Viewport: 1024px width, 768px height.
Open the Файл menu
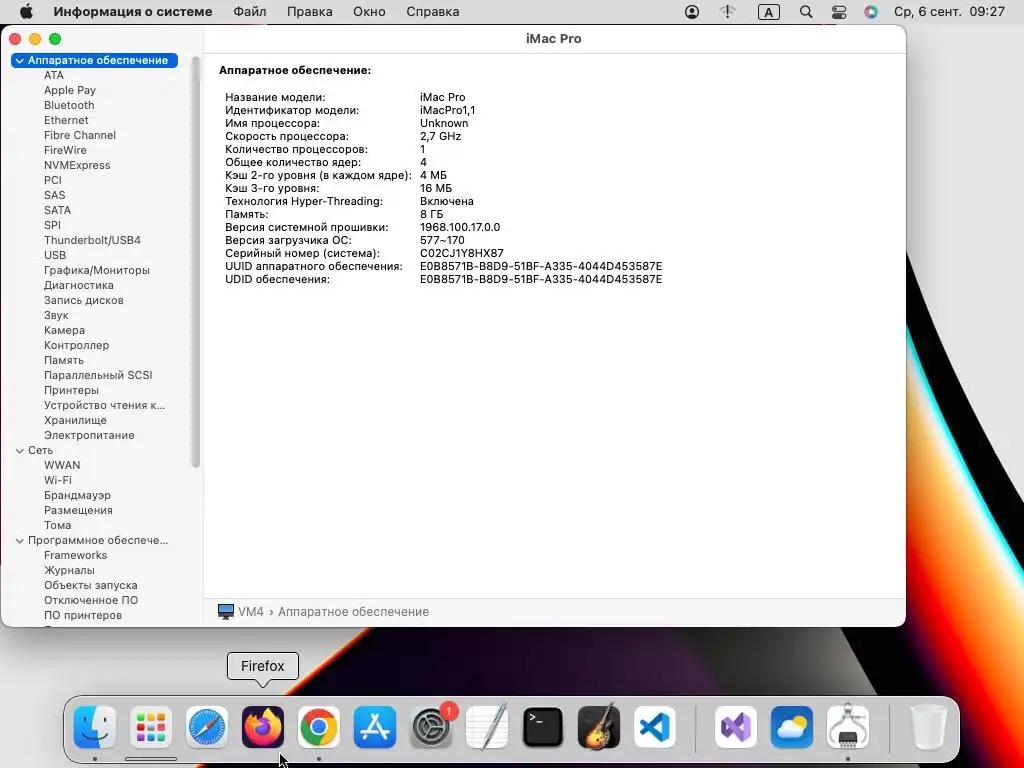[x=249, y=12]
